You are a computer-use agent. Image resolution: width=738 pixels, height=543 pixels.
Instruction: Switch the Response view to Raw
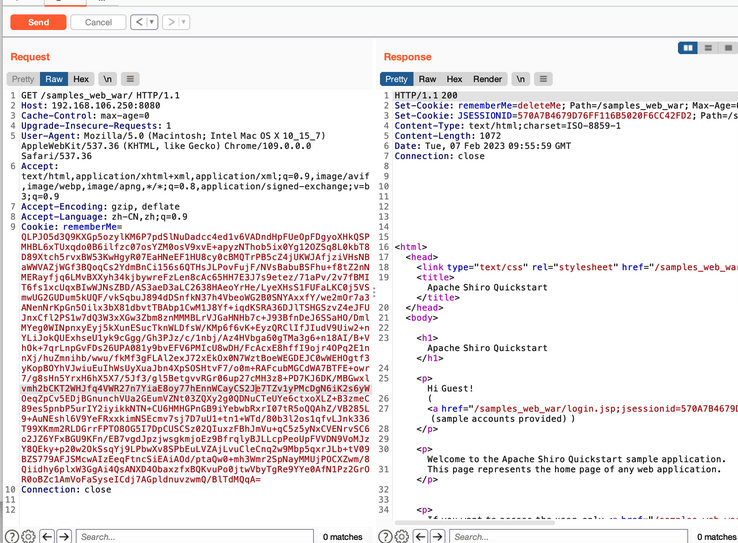[x=427, y=79]
